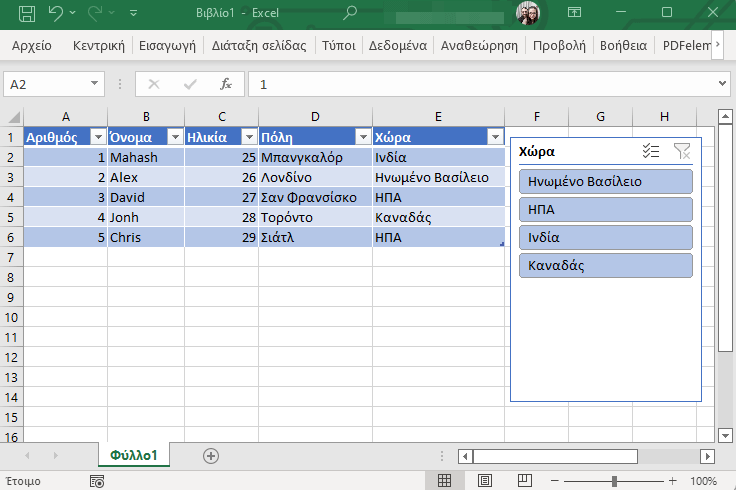
Task: Click the formula bar input field
Action: pyautogui.click(x=480, y=85)
